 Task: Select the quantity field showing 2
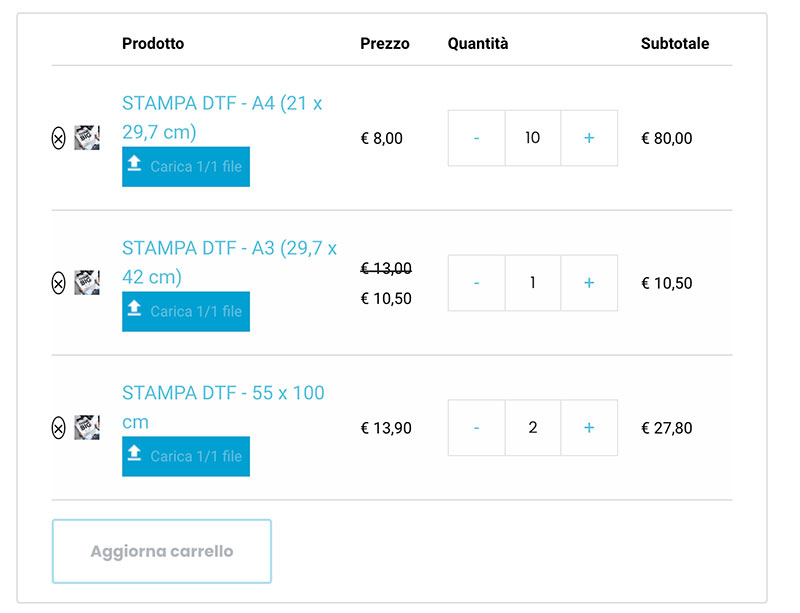pyautogui.click(x=533, y=427)
